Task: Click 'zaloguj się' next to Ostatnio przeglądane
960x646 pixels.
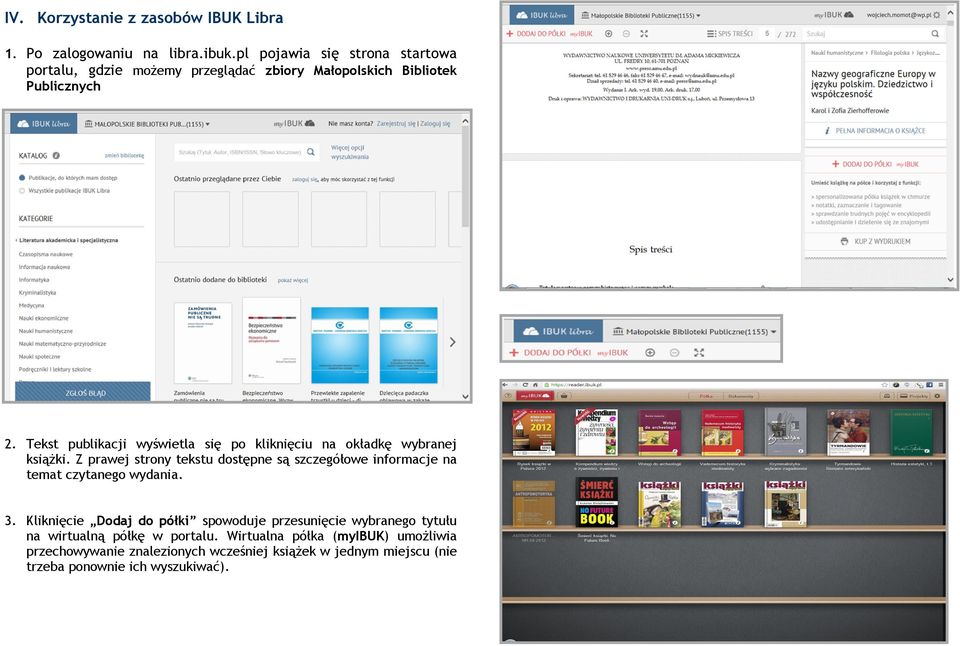Action: 304,179
